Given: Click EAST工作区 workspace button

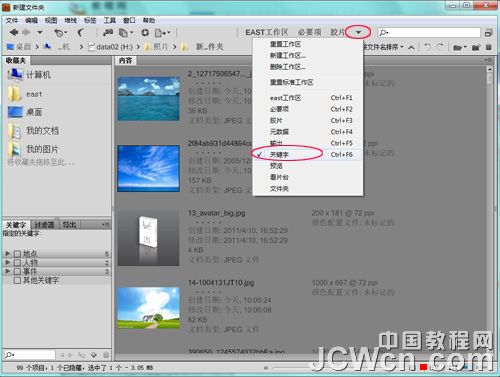Looking at the screenshot, I should pyautogui.click(x=266, y=32).
